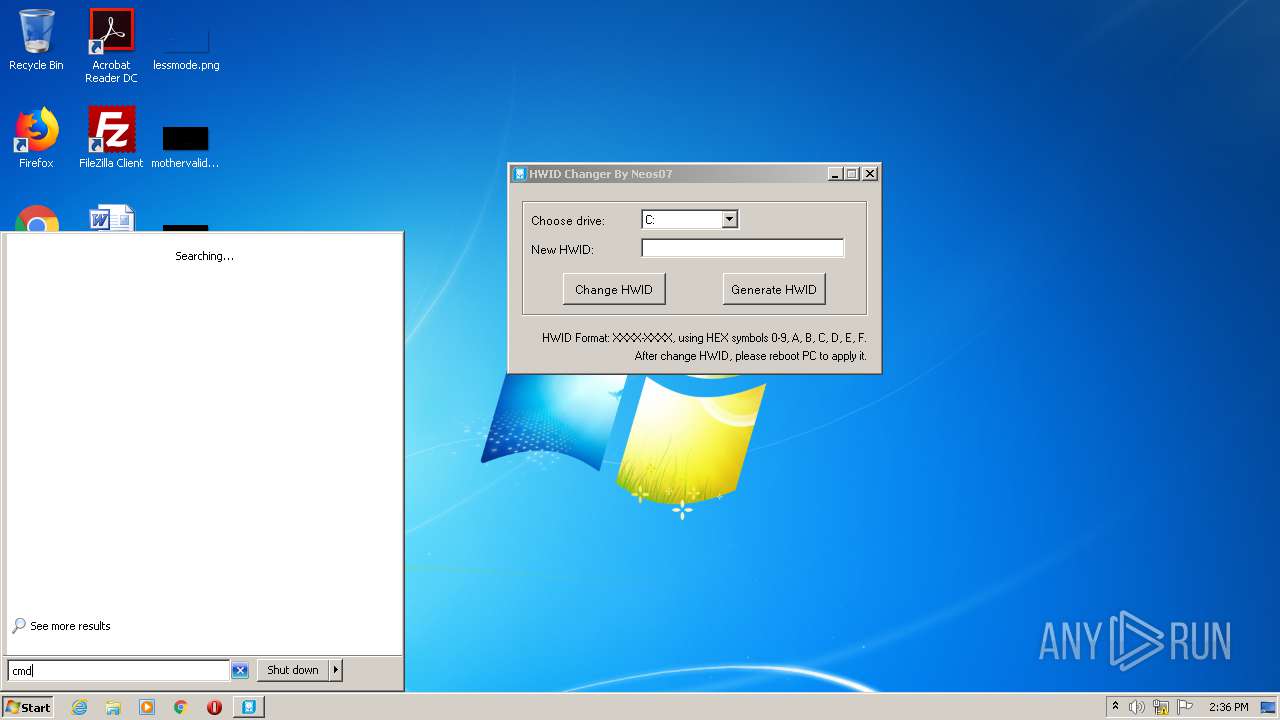This screenshot has height=720, width=1280.
Task: Click the Shut down button
Action: tap(293, 670)
